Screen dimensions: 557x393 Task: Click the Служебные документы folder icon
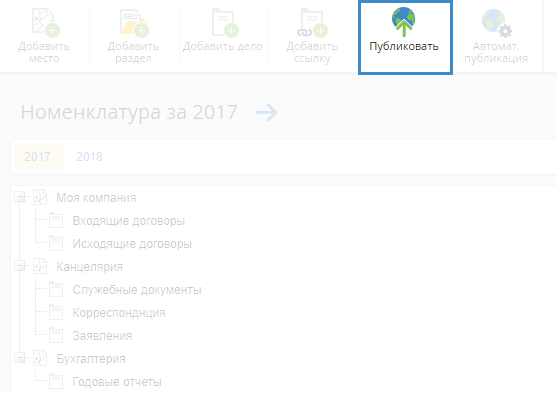pos(56,289)
